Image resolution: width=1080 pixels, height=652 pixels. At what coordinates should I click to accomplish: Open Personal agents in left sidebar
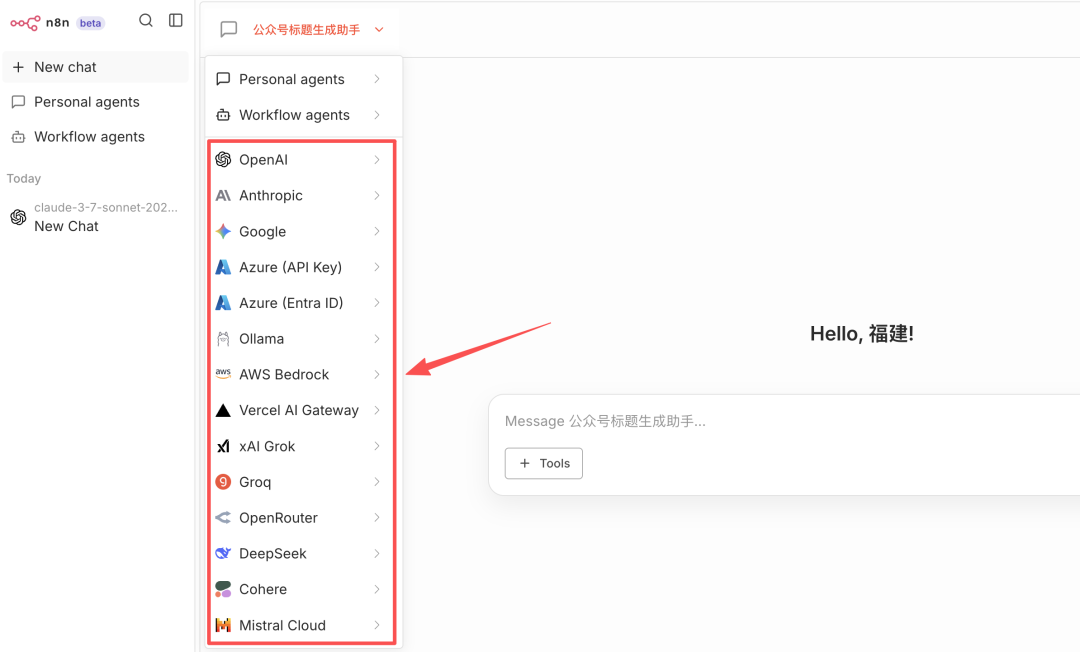[86, 102]
